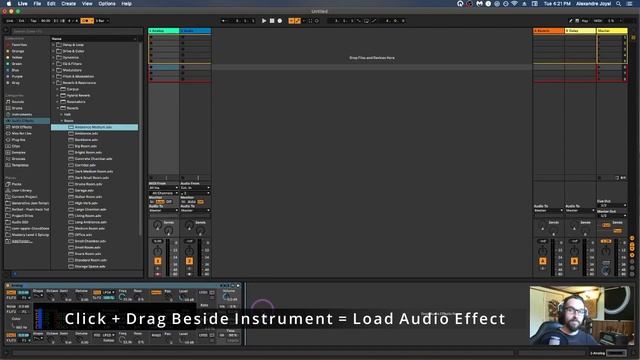Toggle the browser show/hide button
This screenshot has height=360, width=640.
point(6,30)
